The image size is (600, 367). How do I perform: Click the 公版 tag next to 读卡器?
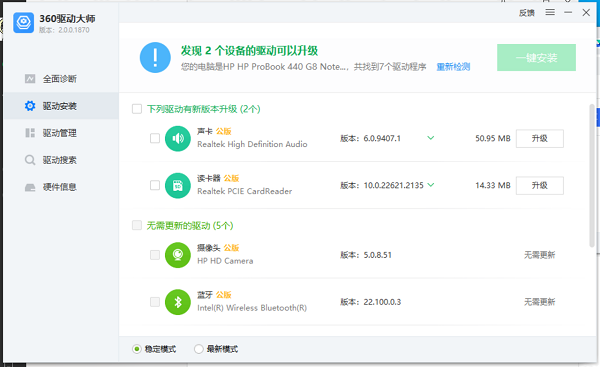coord(232,179)
